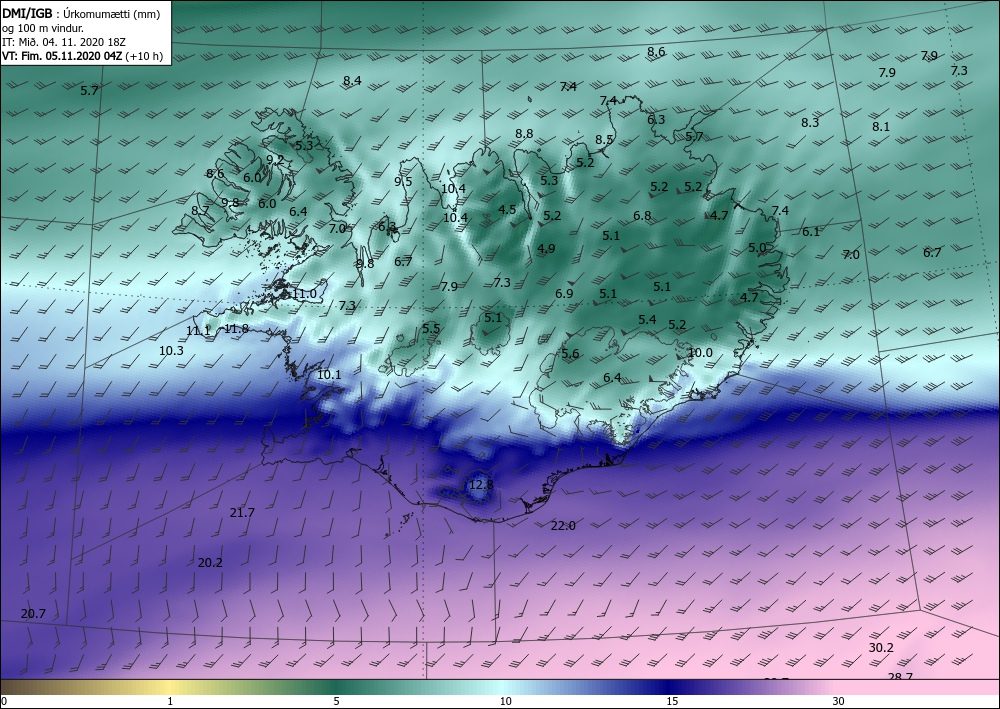Click the 6.8 value on the map

(x=642, y=216)
